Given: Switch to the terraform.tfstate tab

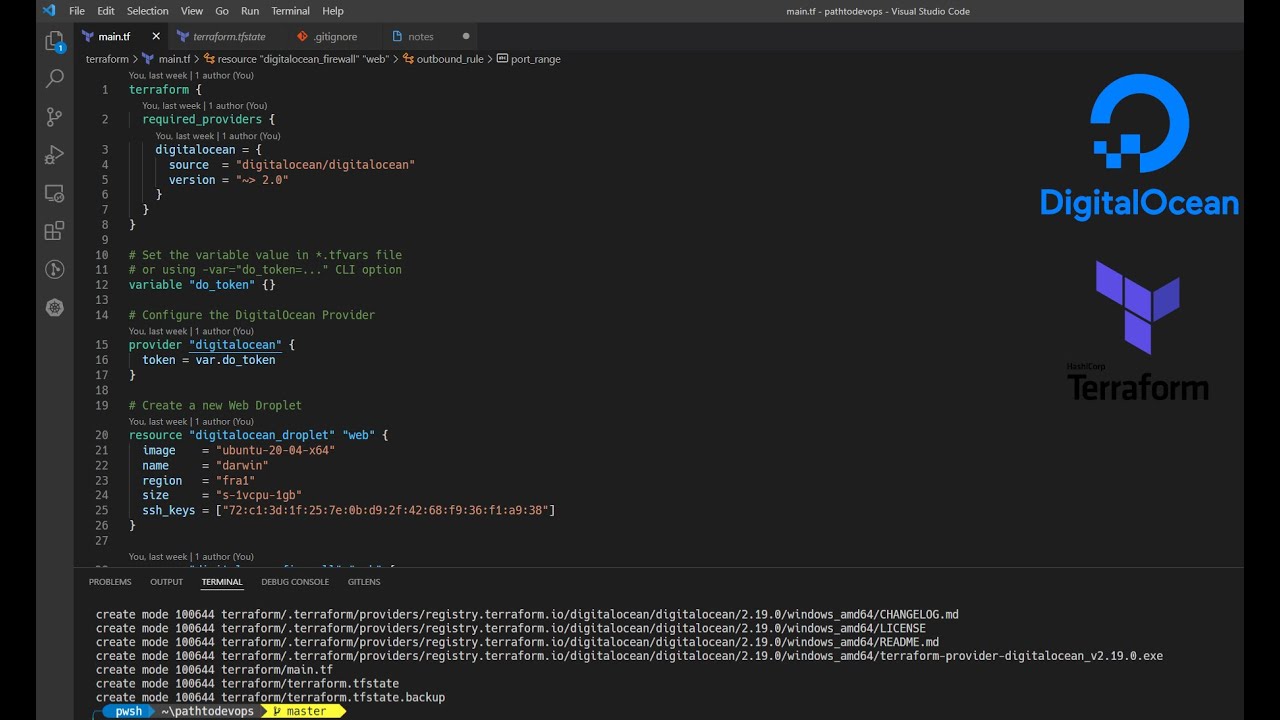Looking at the screenshot, I should pos(228,36).
